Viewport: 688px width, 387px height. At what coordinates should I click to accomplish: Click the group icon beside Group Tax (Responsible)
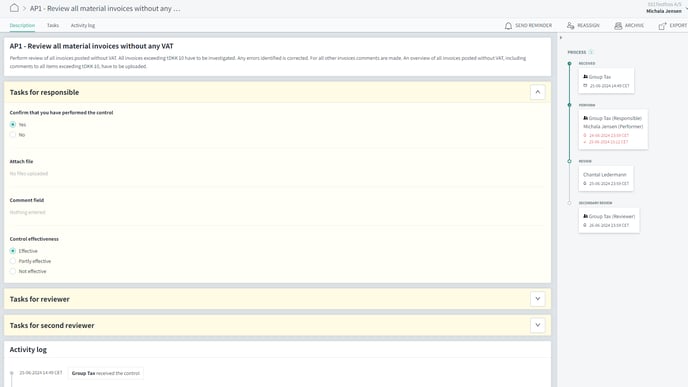pyautogui.click(x=585, y=118)
